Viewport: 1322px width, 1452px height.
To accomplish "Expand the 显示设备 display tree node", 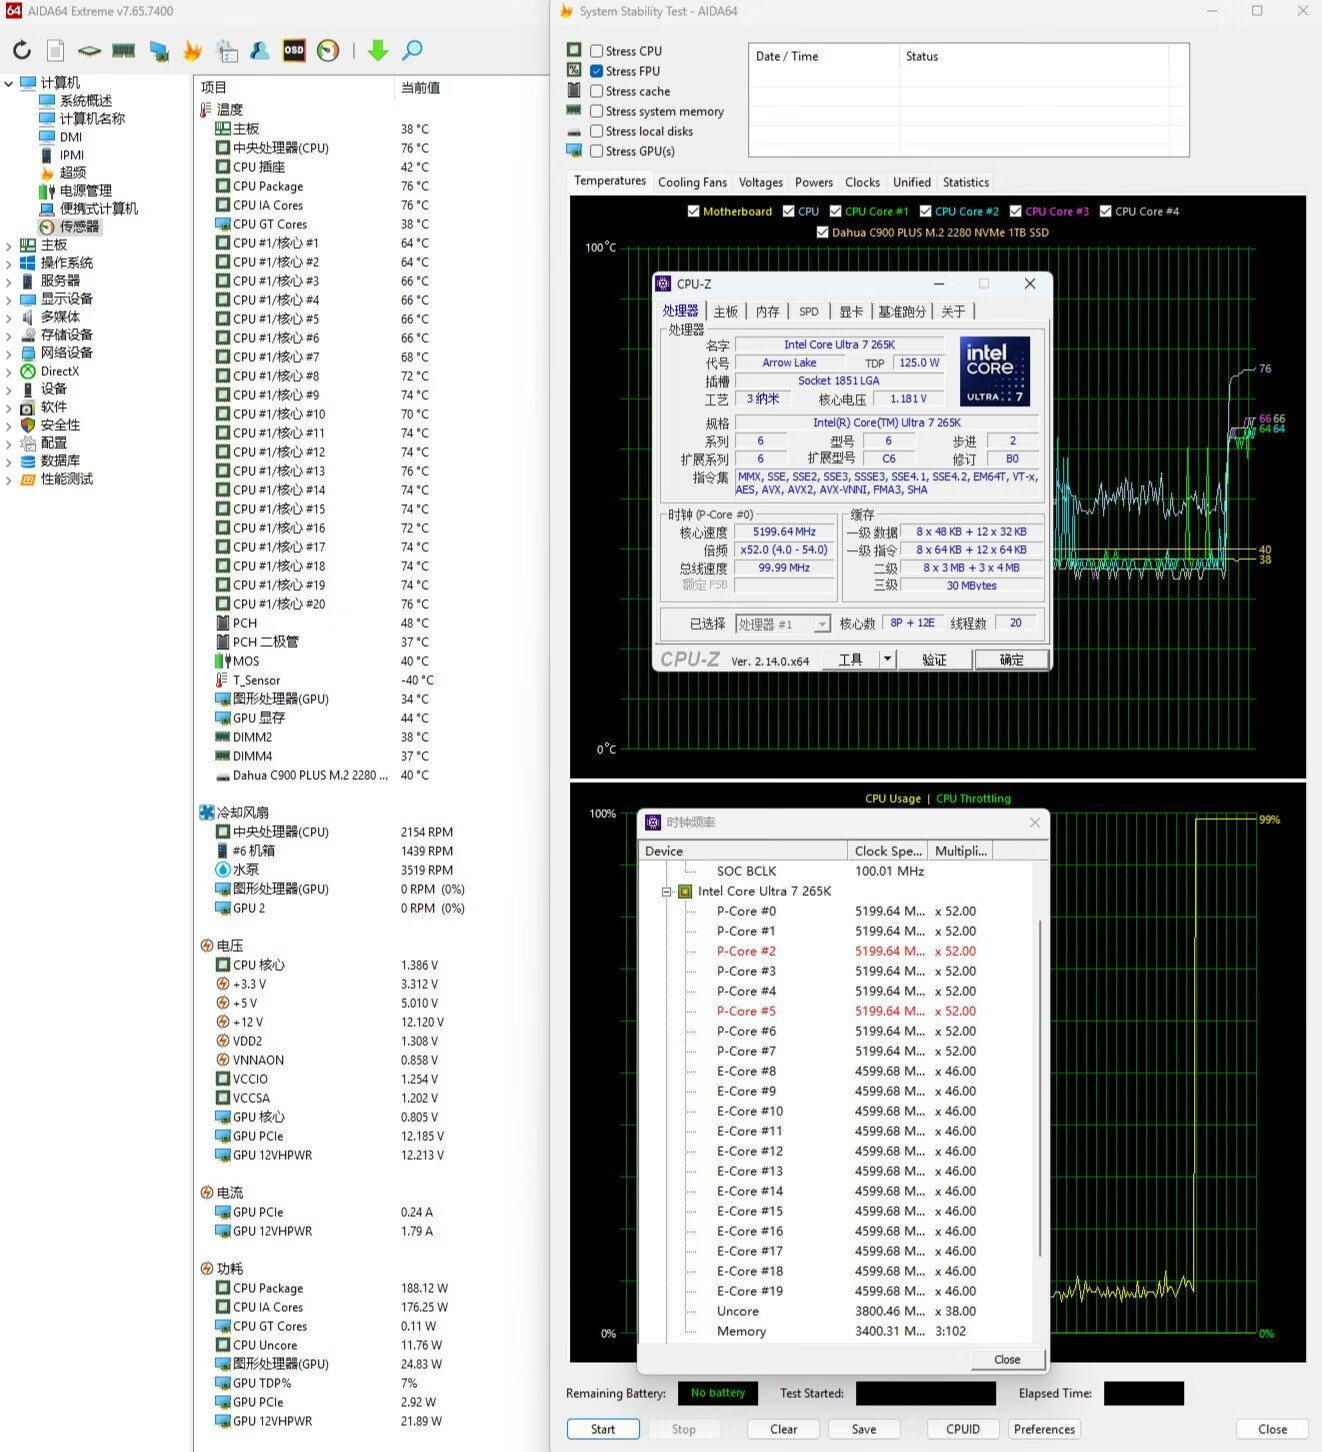I will 8,299.
